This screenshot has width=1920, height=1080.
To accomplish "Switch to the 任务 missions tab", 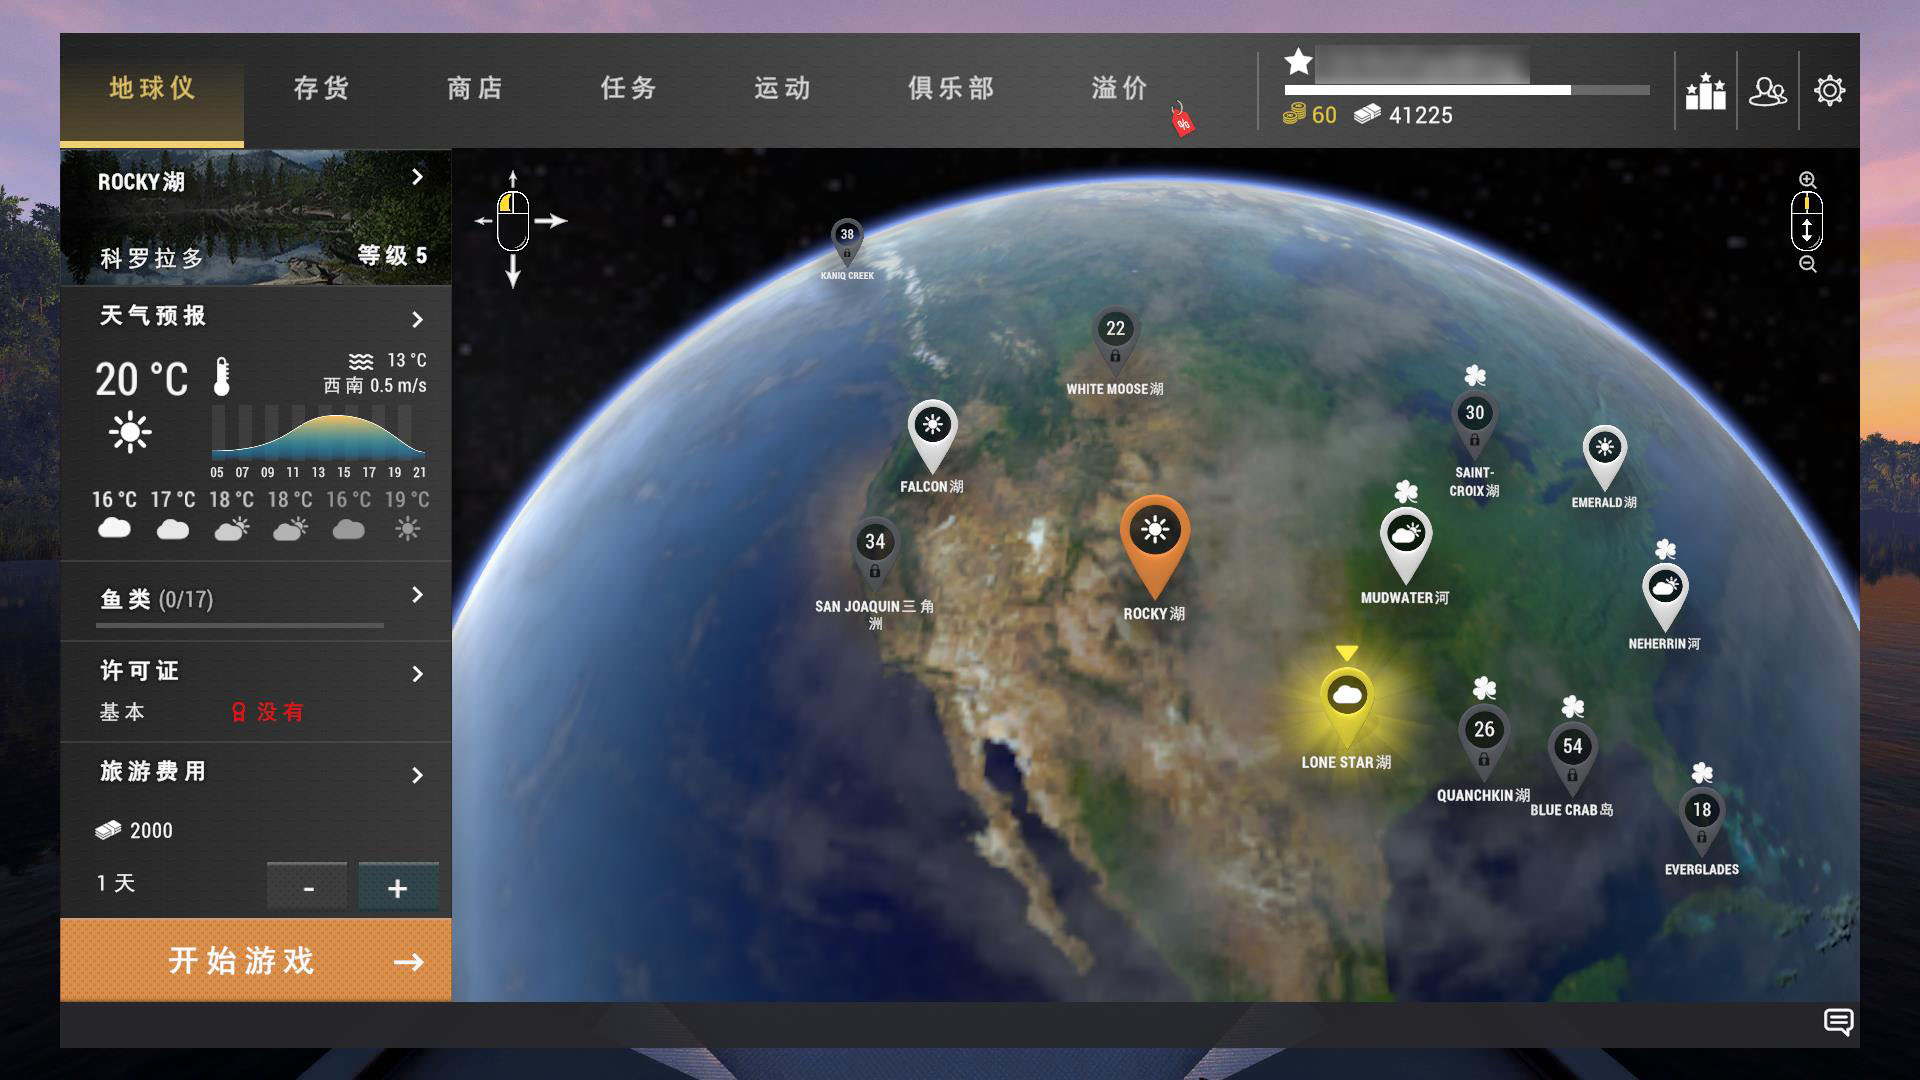I will 629,89.
